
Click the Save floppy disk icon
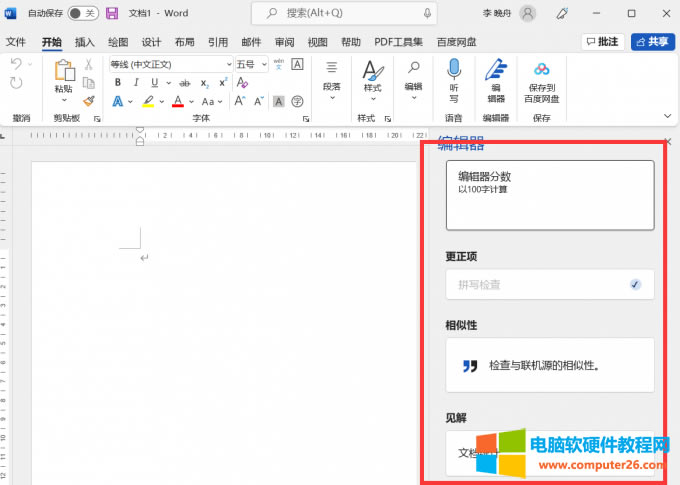pos(112,13)
